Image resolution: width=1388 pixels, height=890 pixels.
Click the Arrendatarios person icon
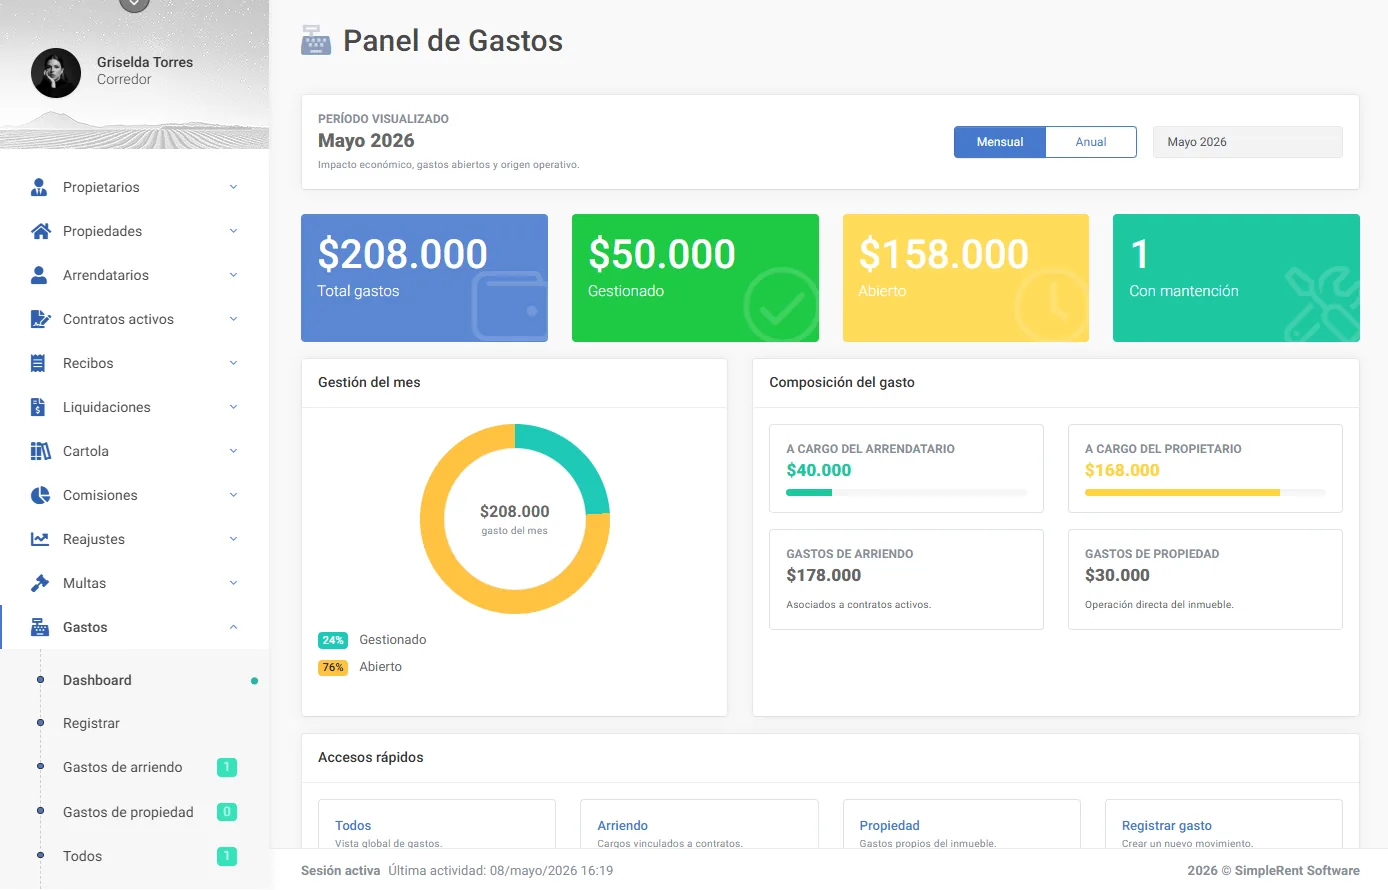click(39, 275)
